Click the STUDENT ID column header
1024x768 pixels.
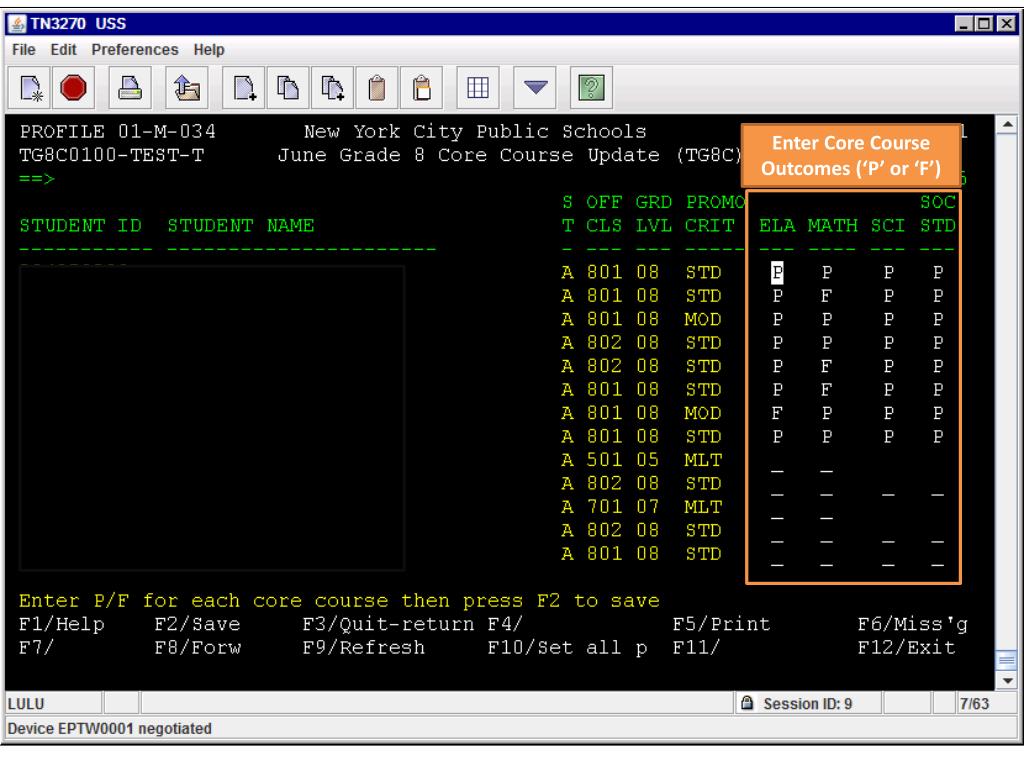point(80,226)
